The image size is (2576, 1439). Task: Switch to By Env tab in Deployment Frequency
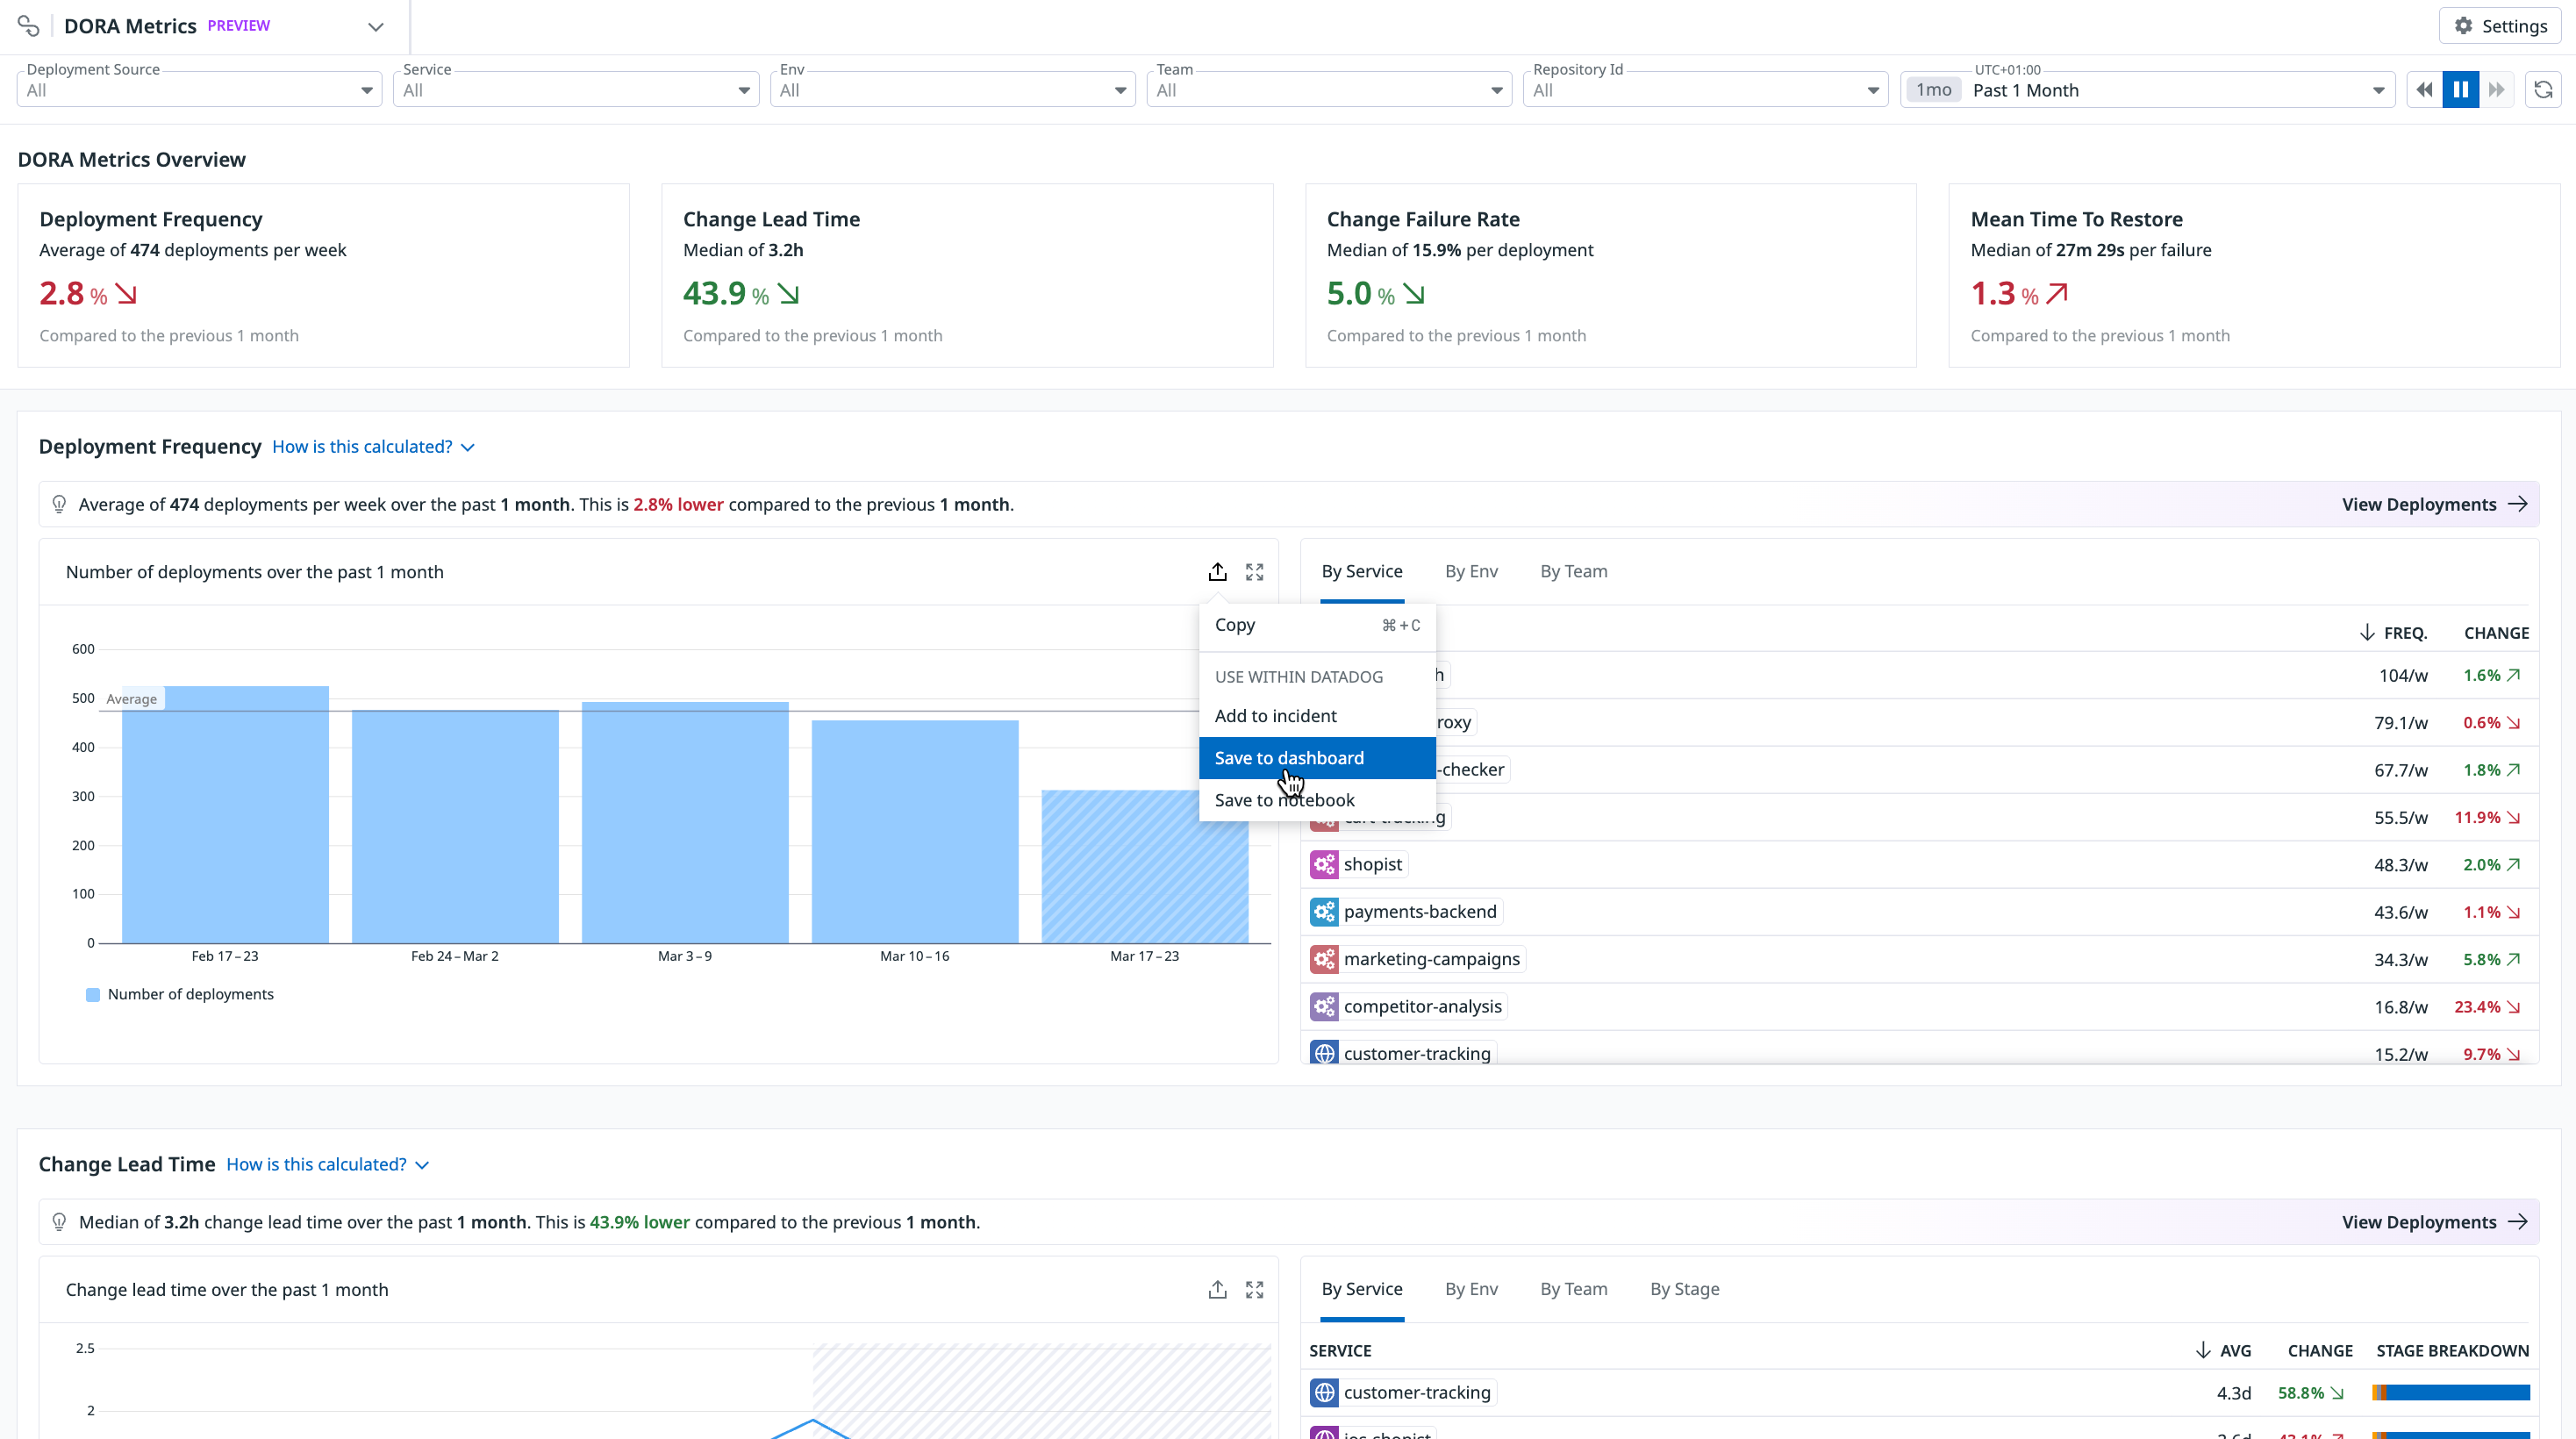1471,571
